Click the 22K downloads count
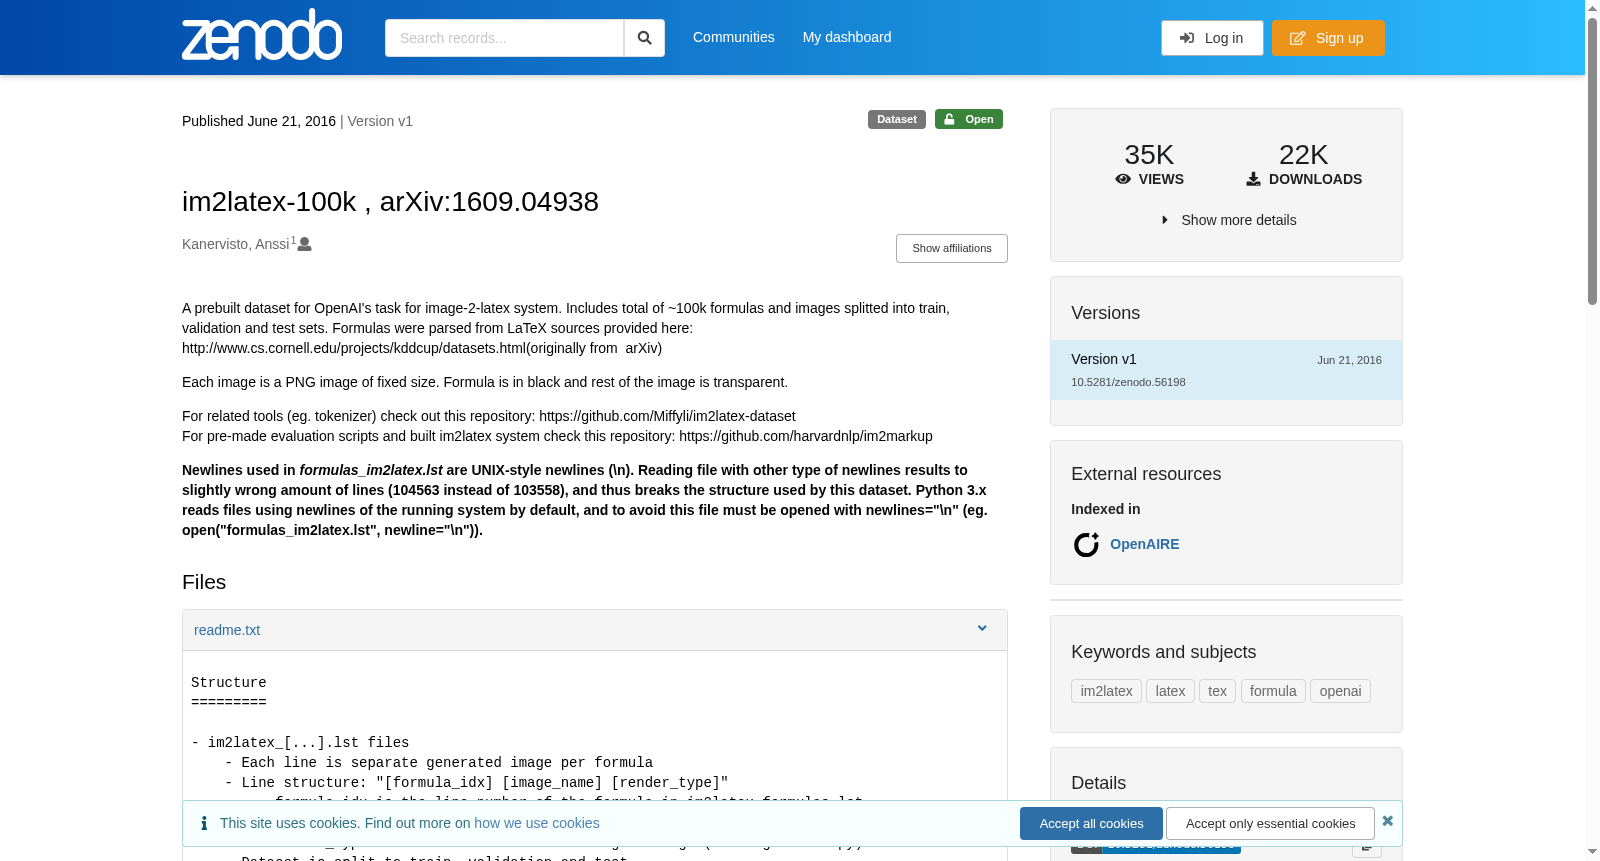 click(1303, 155)
